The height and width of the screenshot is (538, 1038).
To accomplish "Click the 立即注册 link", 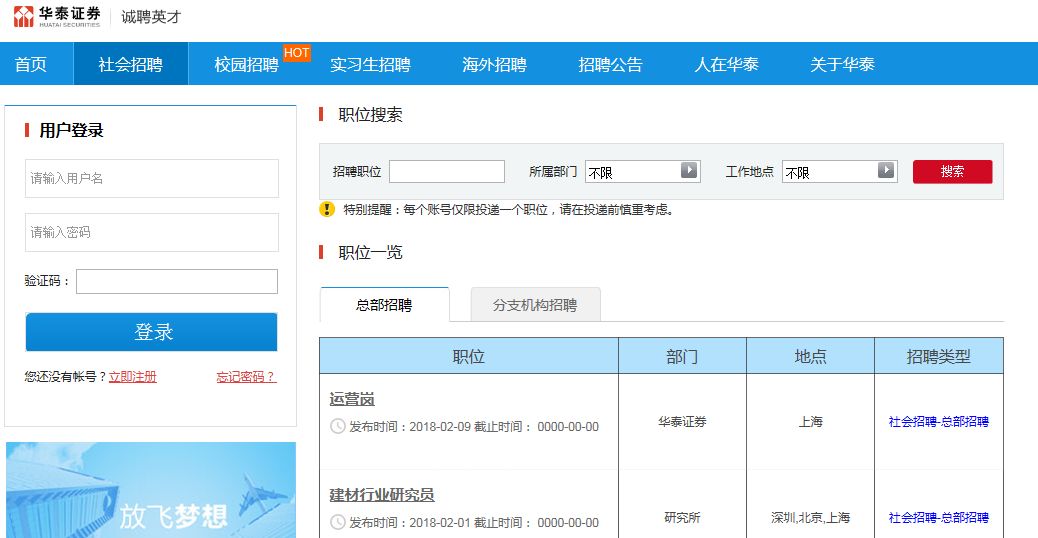I will (x=132, y=377).
